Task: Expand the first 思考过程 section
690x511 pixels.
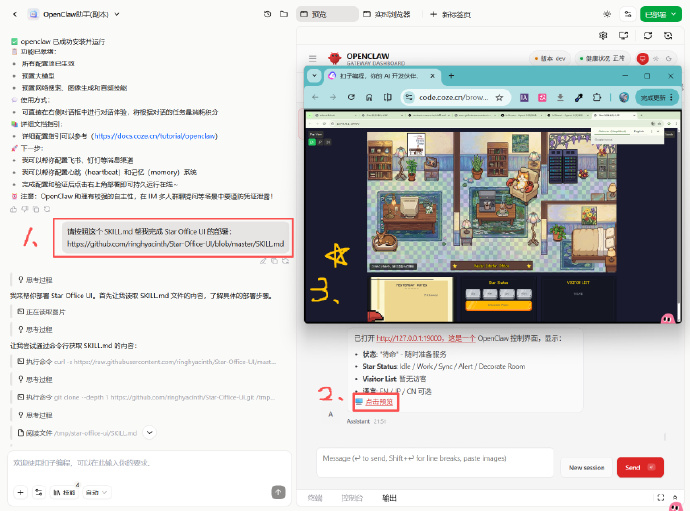Action: pos(35,280)
